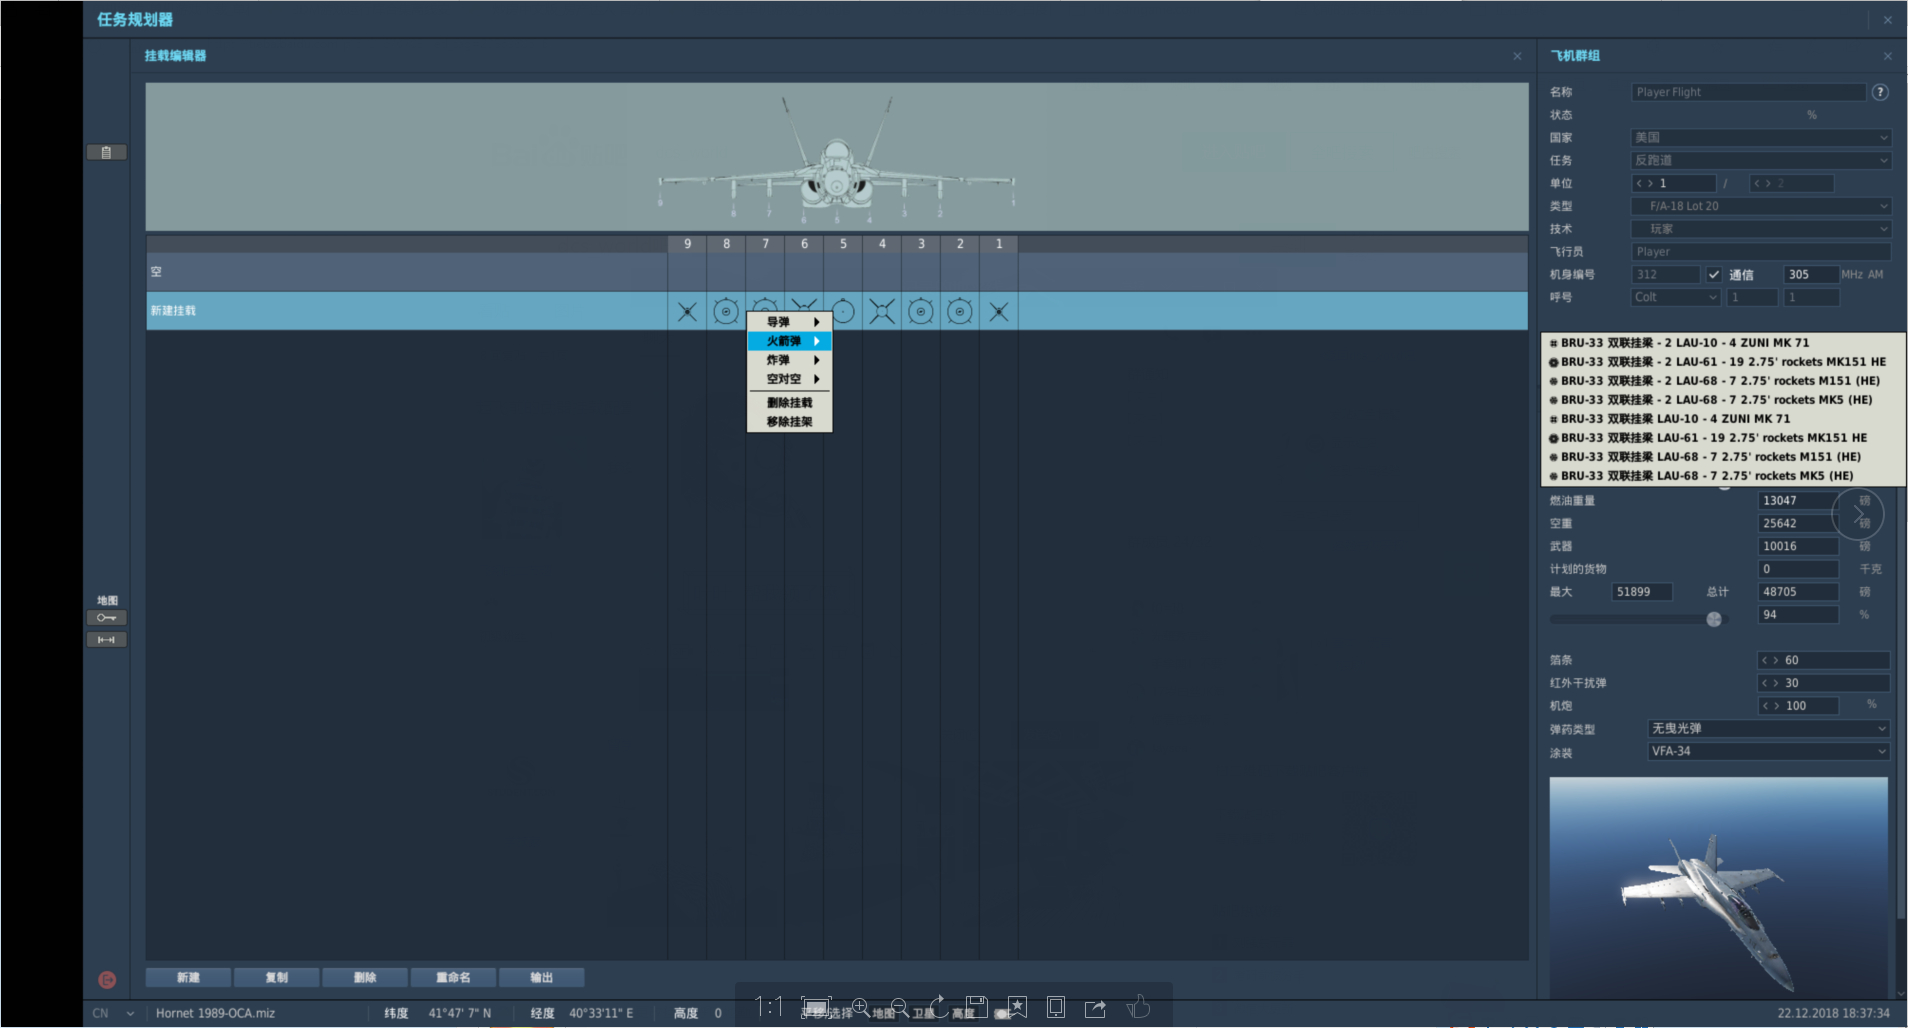Image resolution: width=1908 pixels, height=1028 pixels.
Task: Click the save floppy disk icon
Action: 977,1007
